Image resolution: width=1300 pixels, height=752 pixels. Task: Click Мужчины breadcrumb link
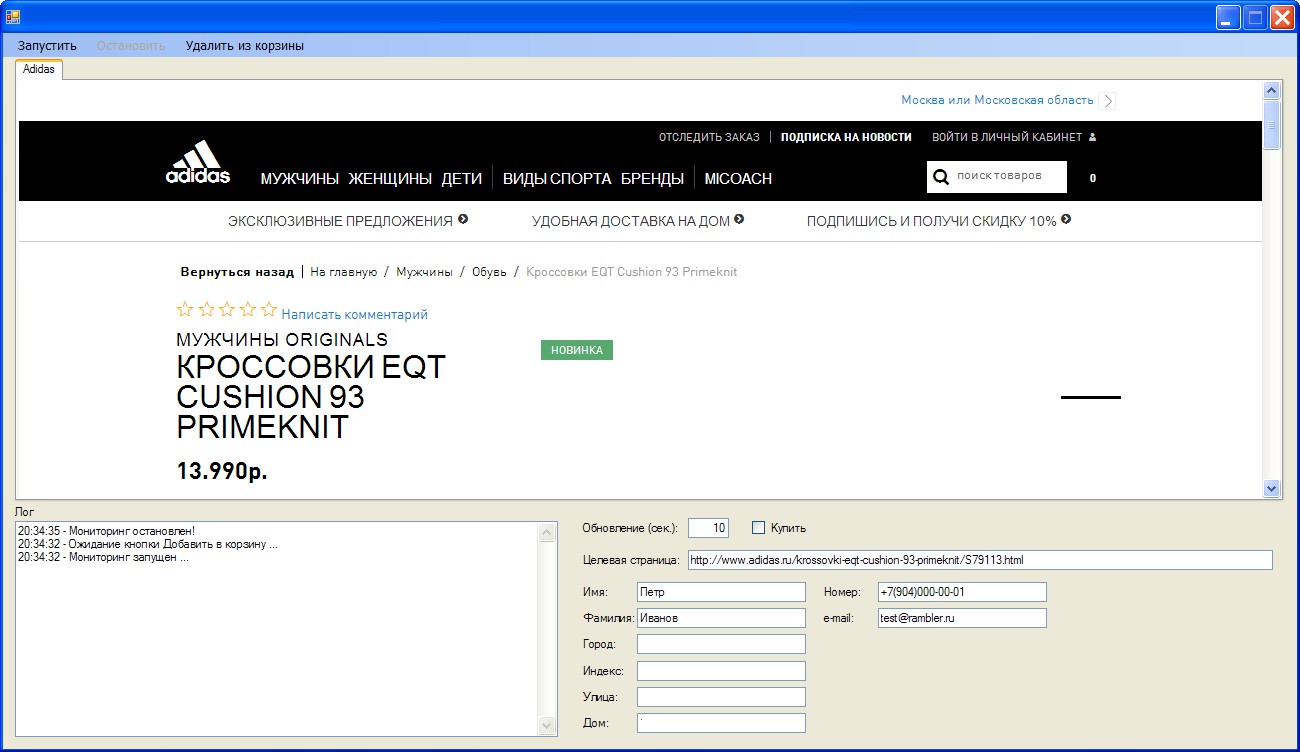424,272
